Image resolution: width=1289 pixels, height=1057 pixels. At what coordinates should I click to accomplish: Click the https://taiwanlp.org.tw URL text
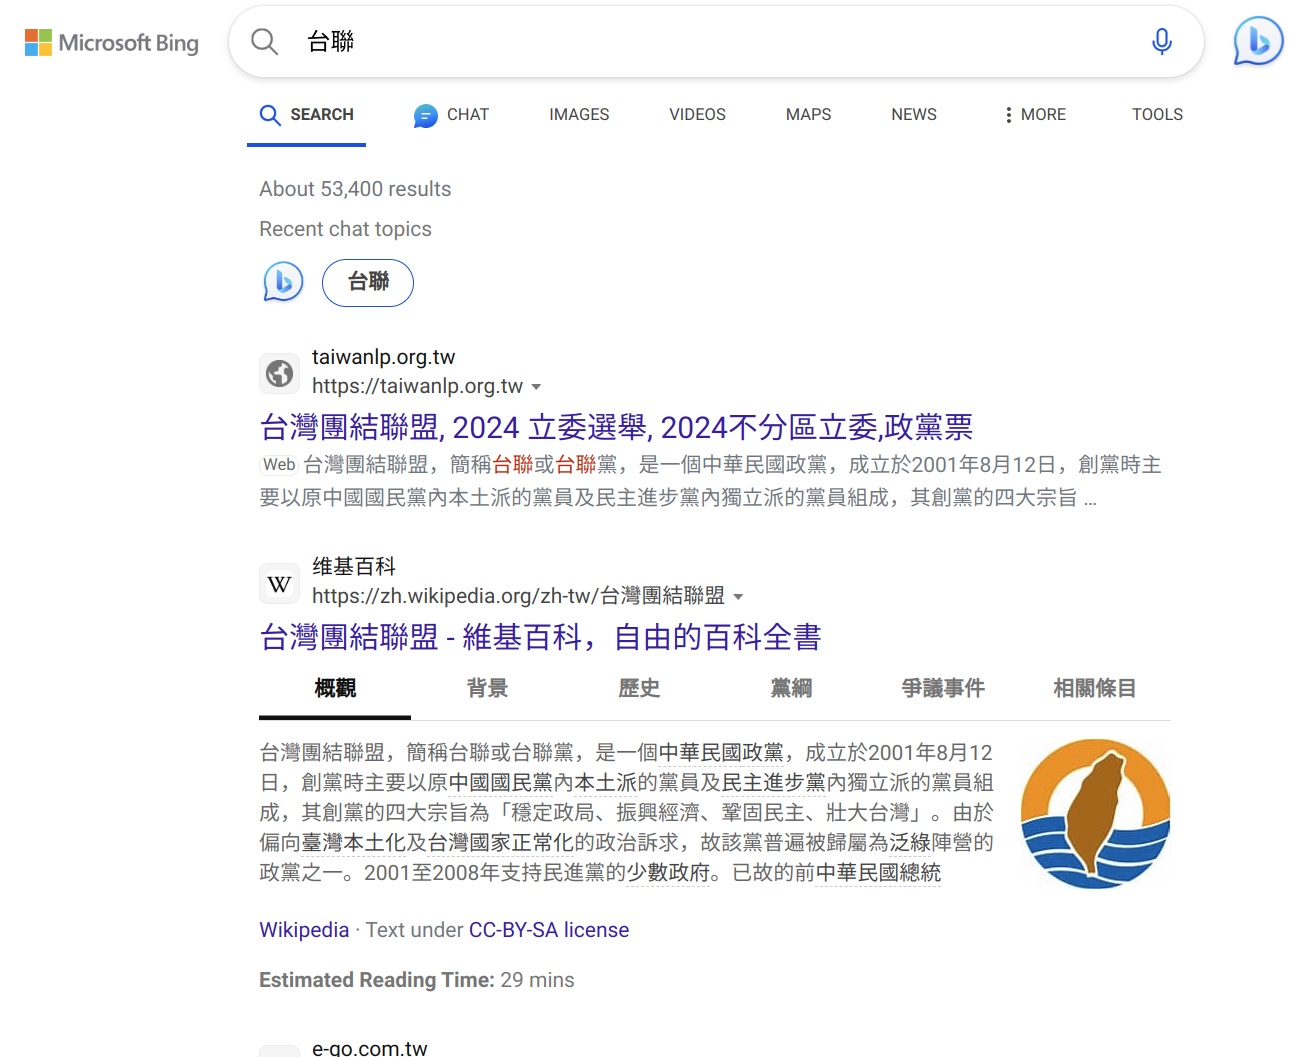[x=417, y=386]
